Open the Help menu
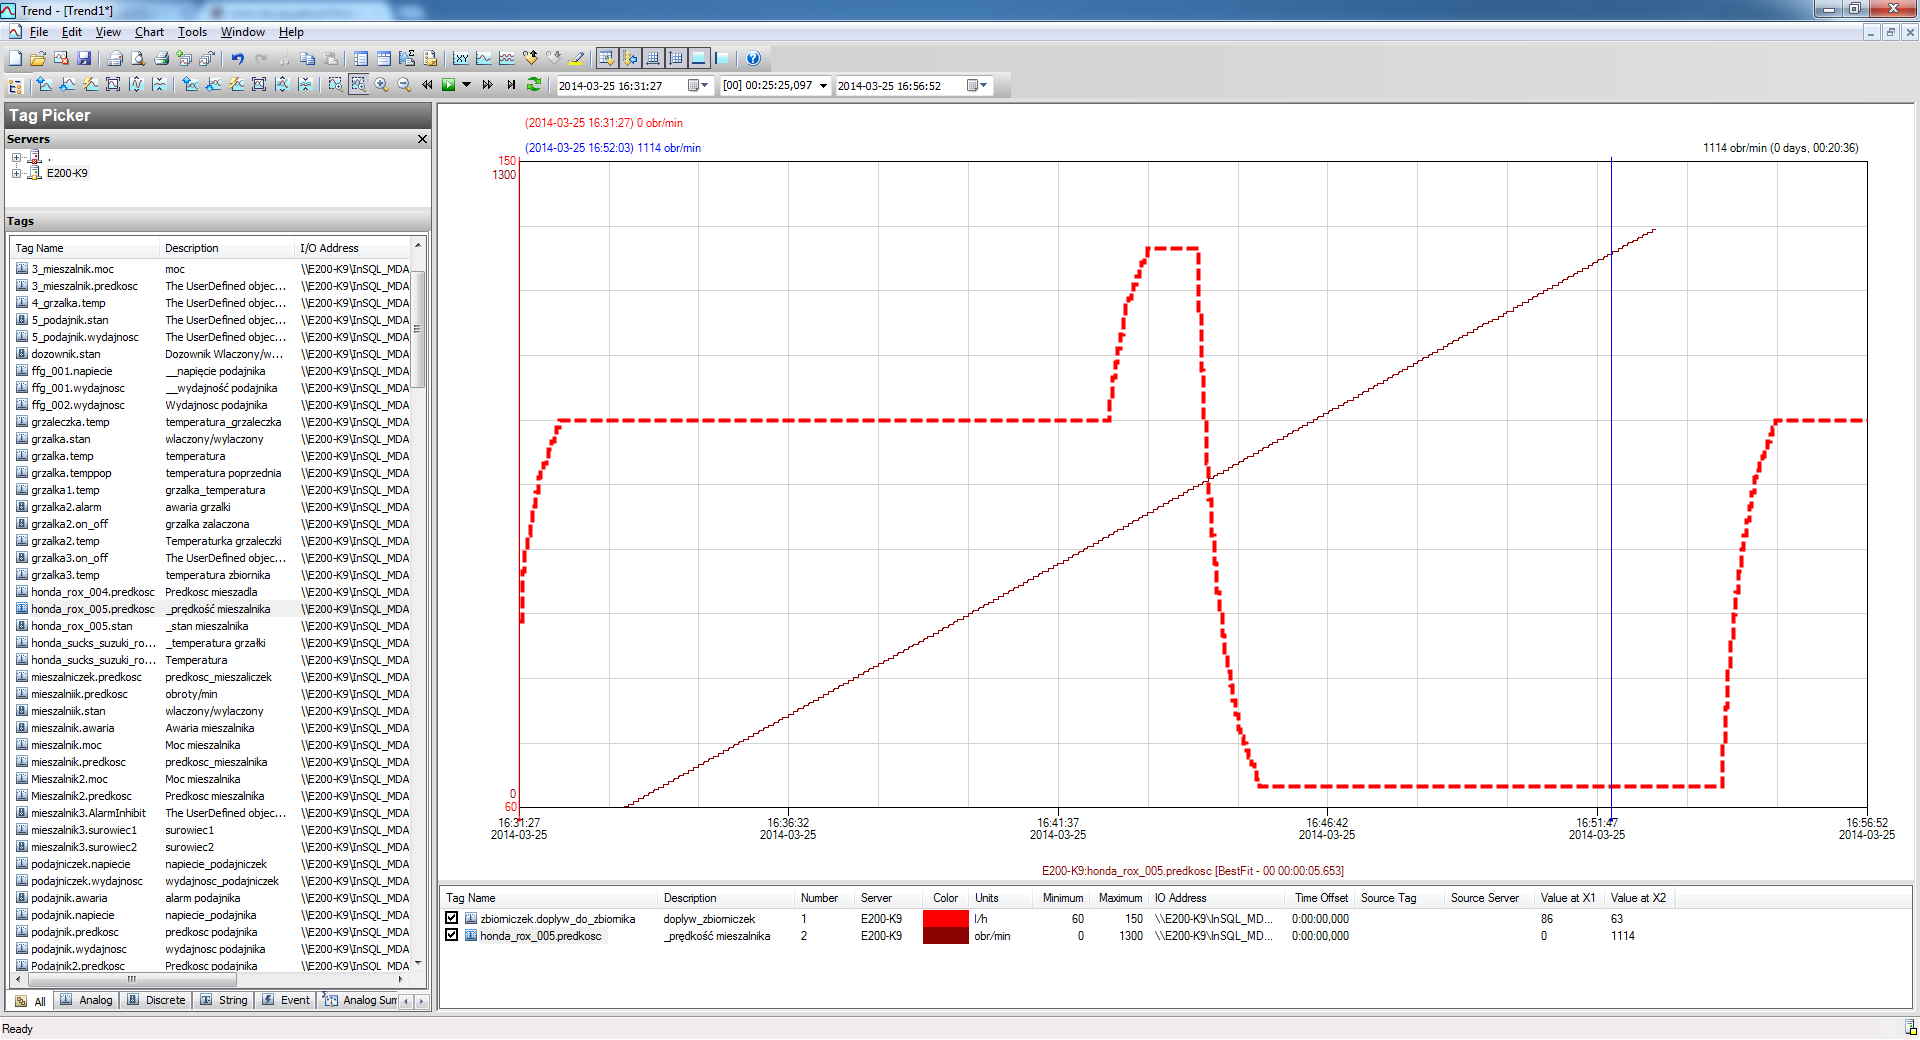 [291, 32]
